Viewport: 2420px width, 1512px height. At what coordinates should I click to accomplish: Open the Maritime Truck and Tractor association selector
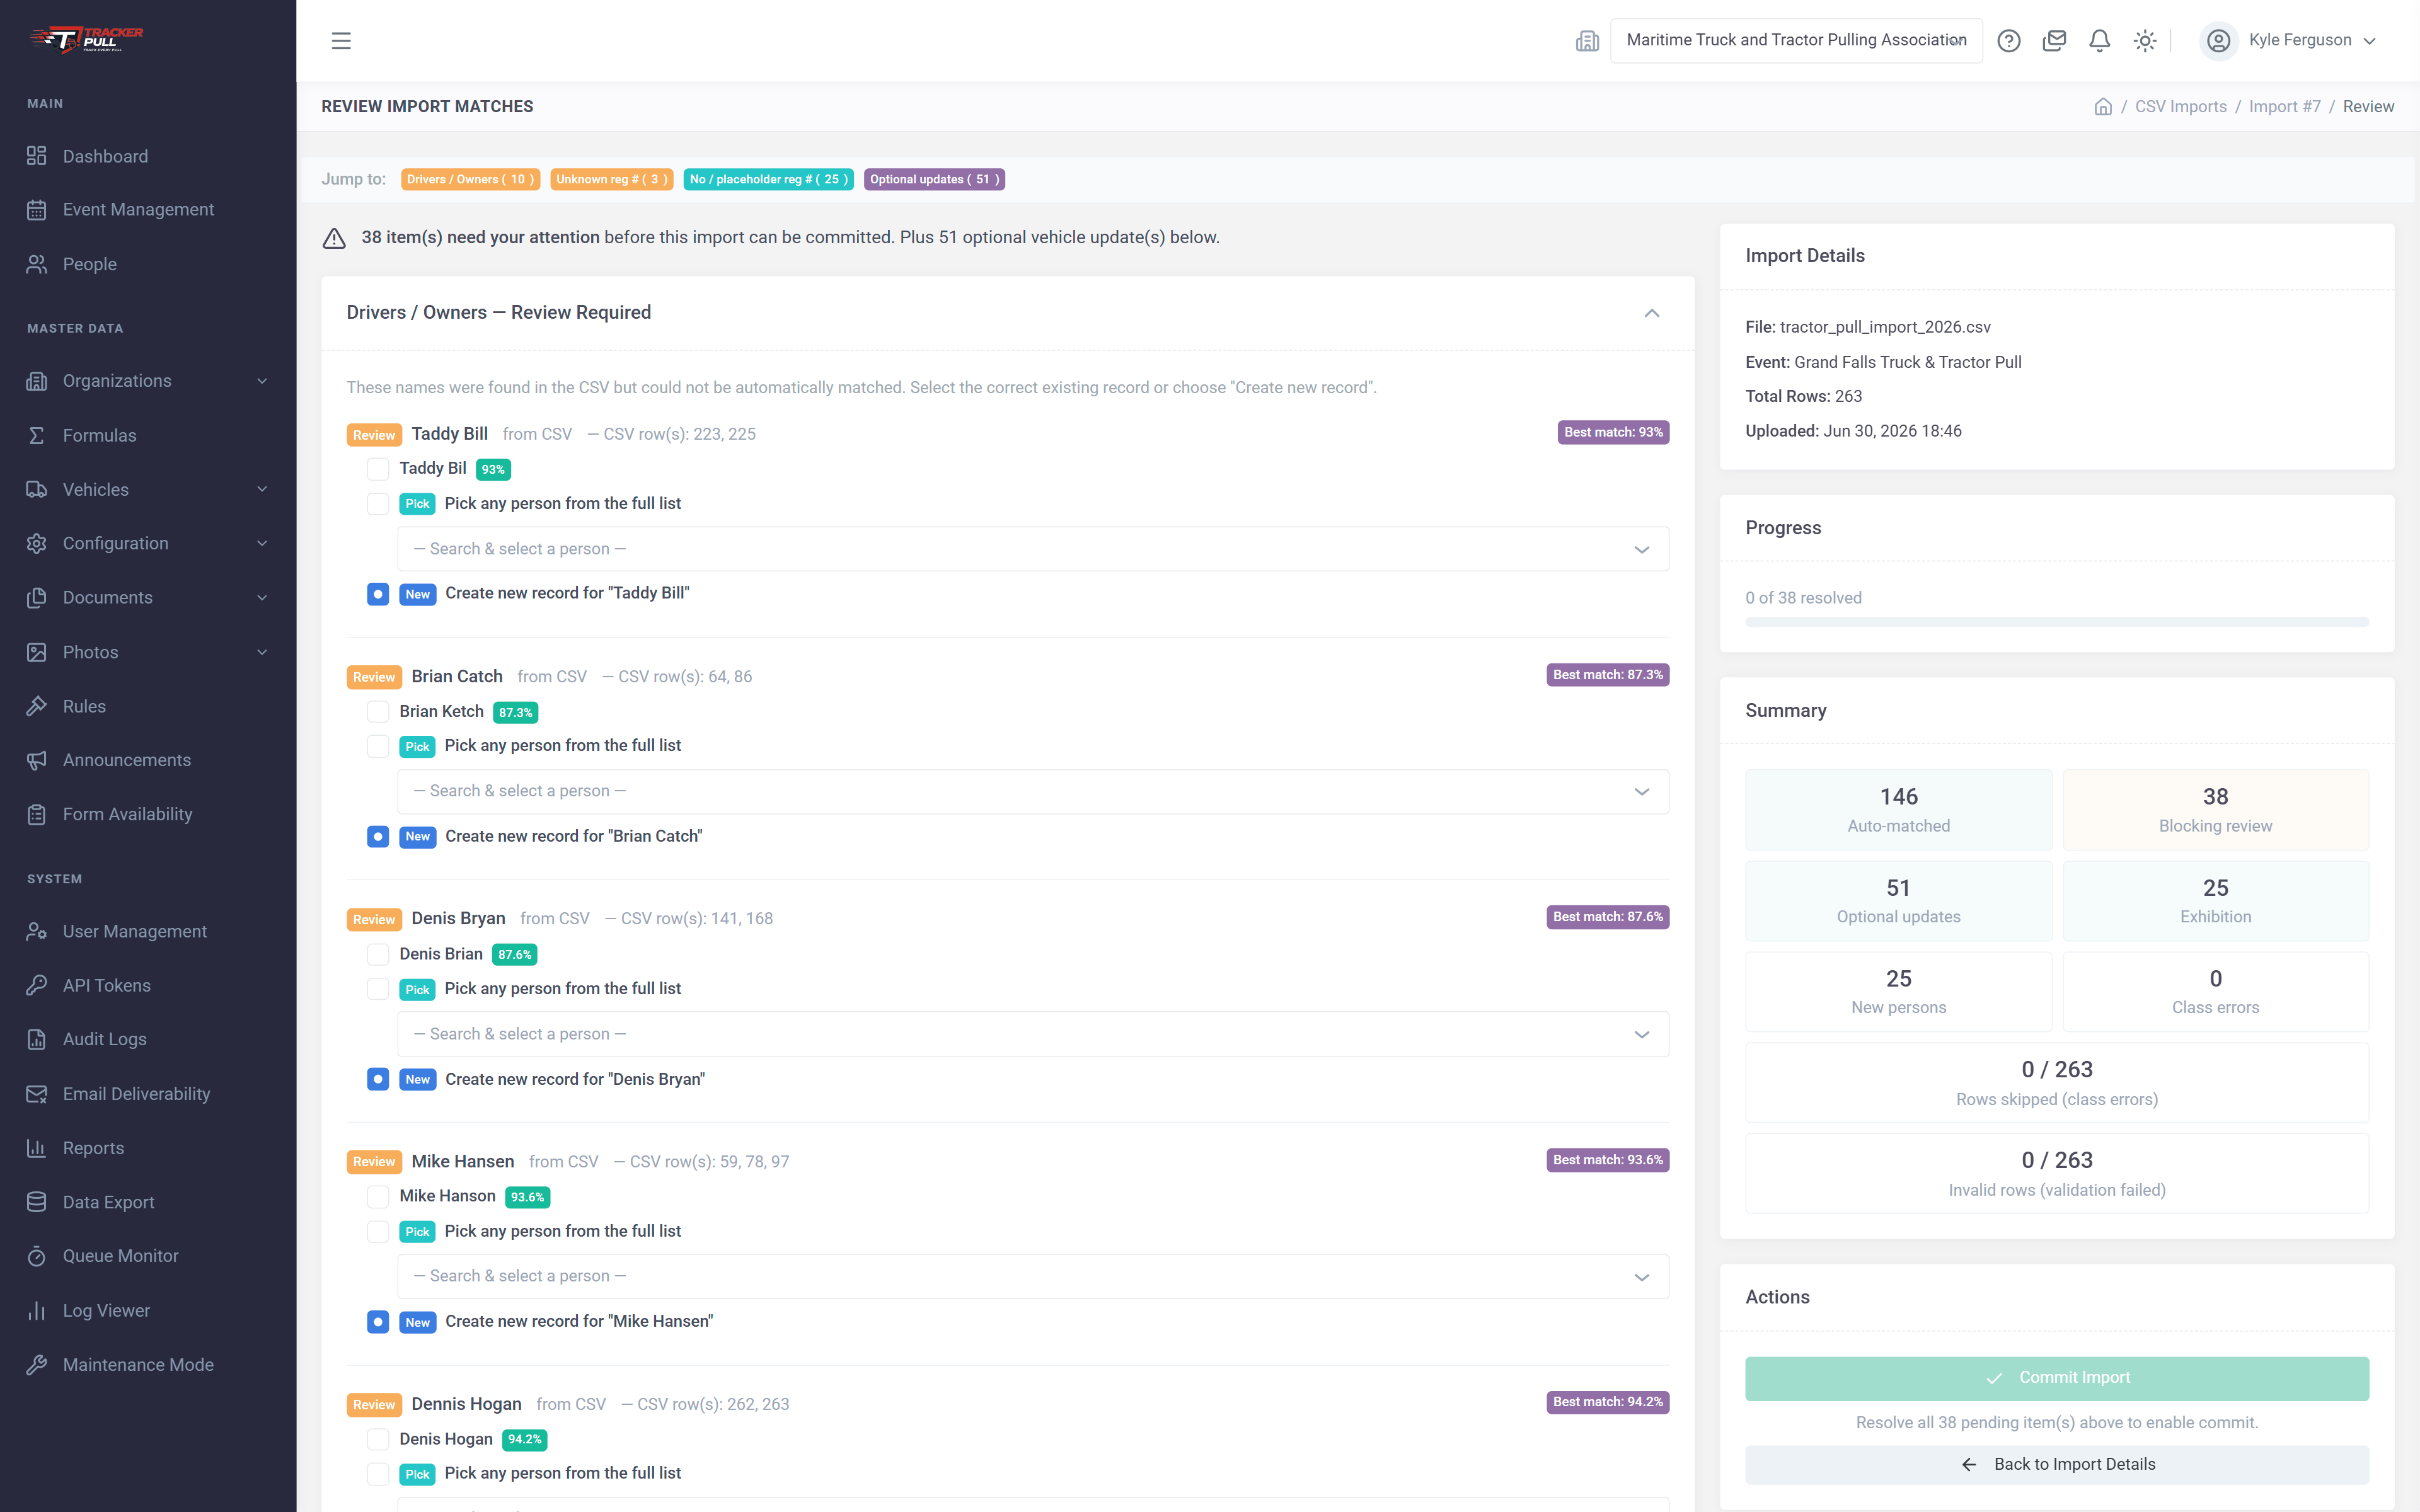[1796, 41]
